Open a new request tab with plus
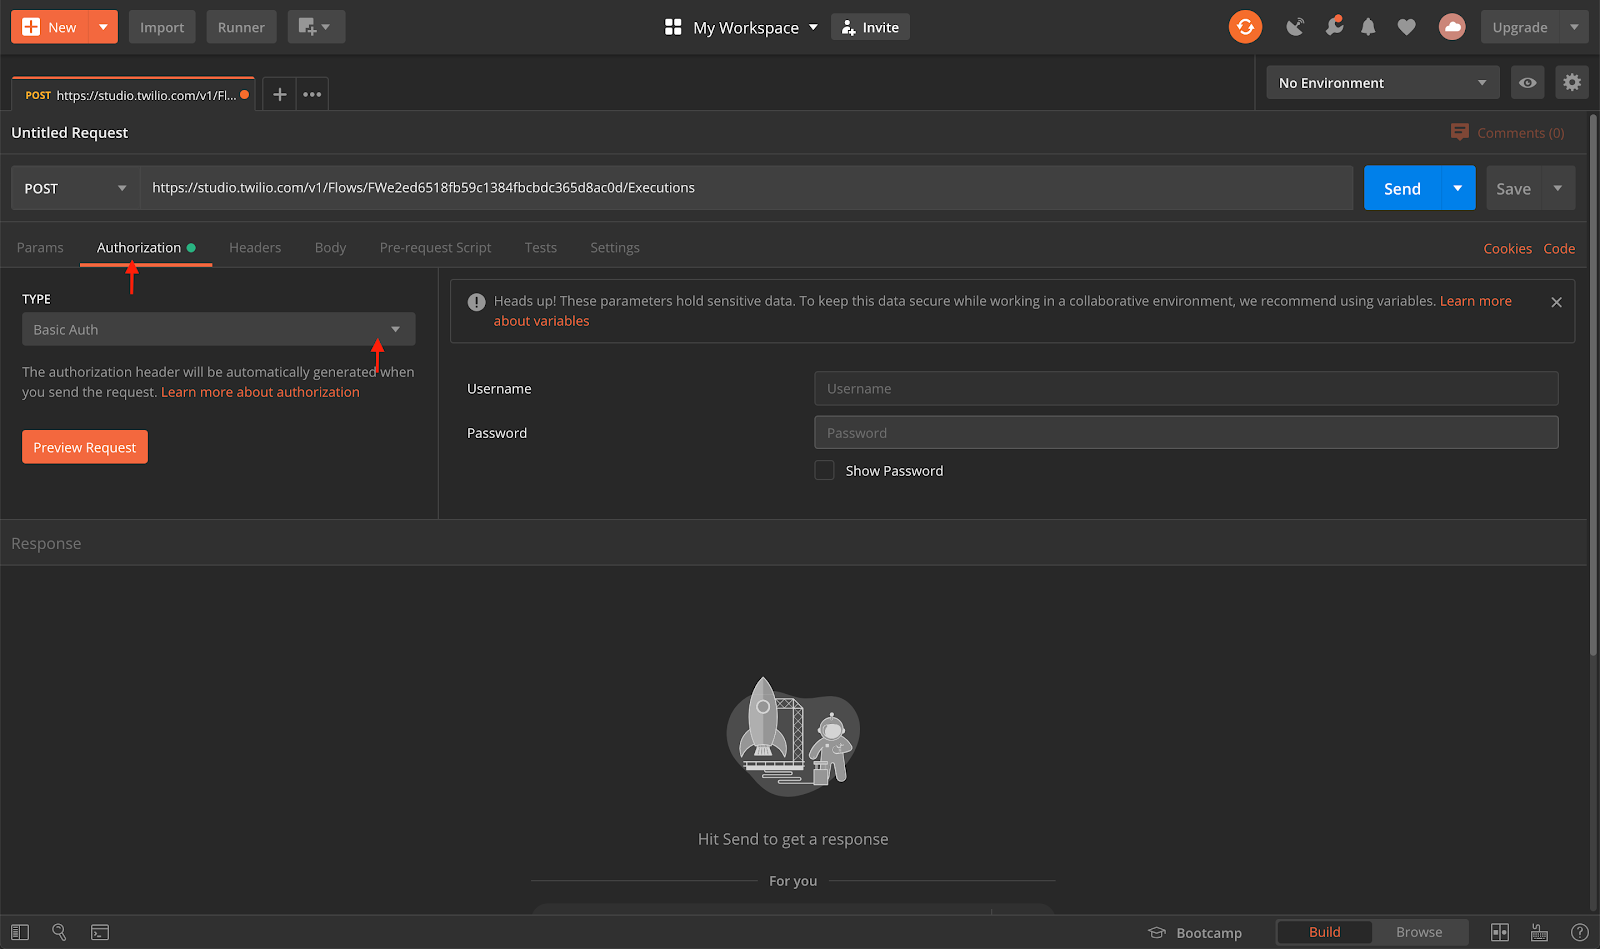Screen dimensions: 1600x949 280,94
